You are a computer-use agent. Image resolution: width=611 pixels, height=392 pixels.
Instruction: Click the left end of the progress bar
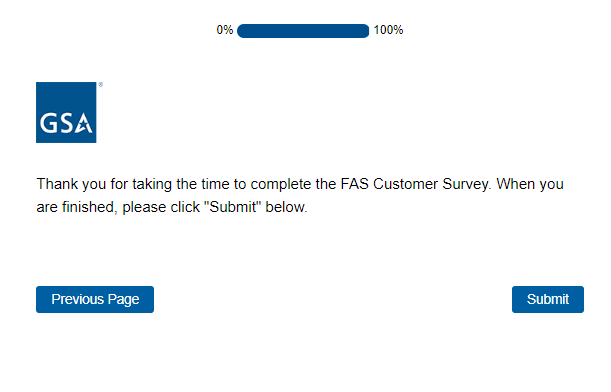(240, 31)
